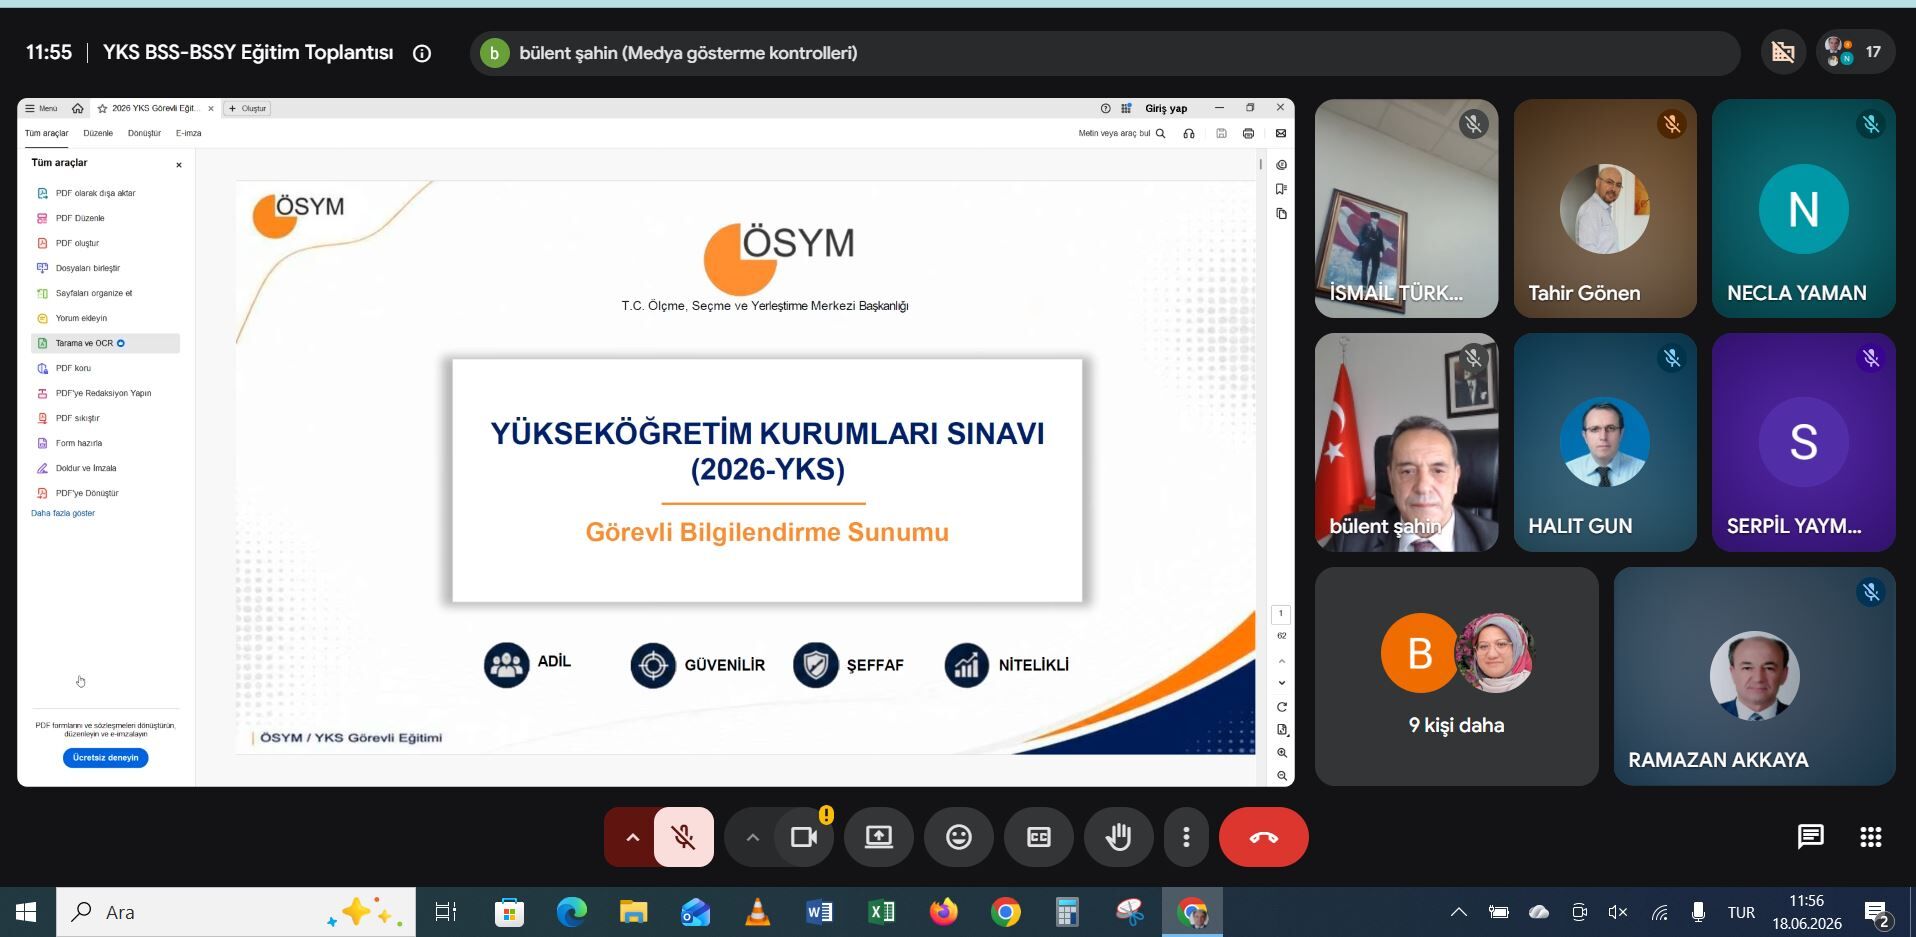This screenshot has width=1916, height=937.
Task: Select the RAMAZAN AKKAYA participant tile
Action: pos(1755,677)
